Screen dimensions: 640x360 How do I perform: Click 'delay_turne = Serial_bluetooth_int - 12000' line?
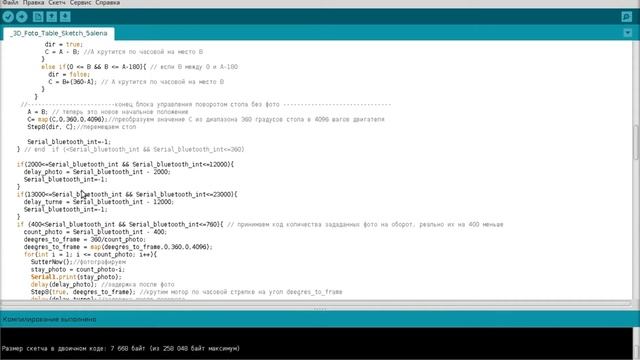[x=99, y=202]
